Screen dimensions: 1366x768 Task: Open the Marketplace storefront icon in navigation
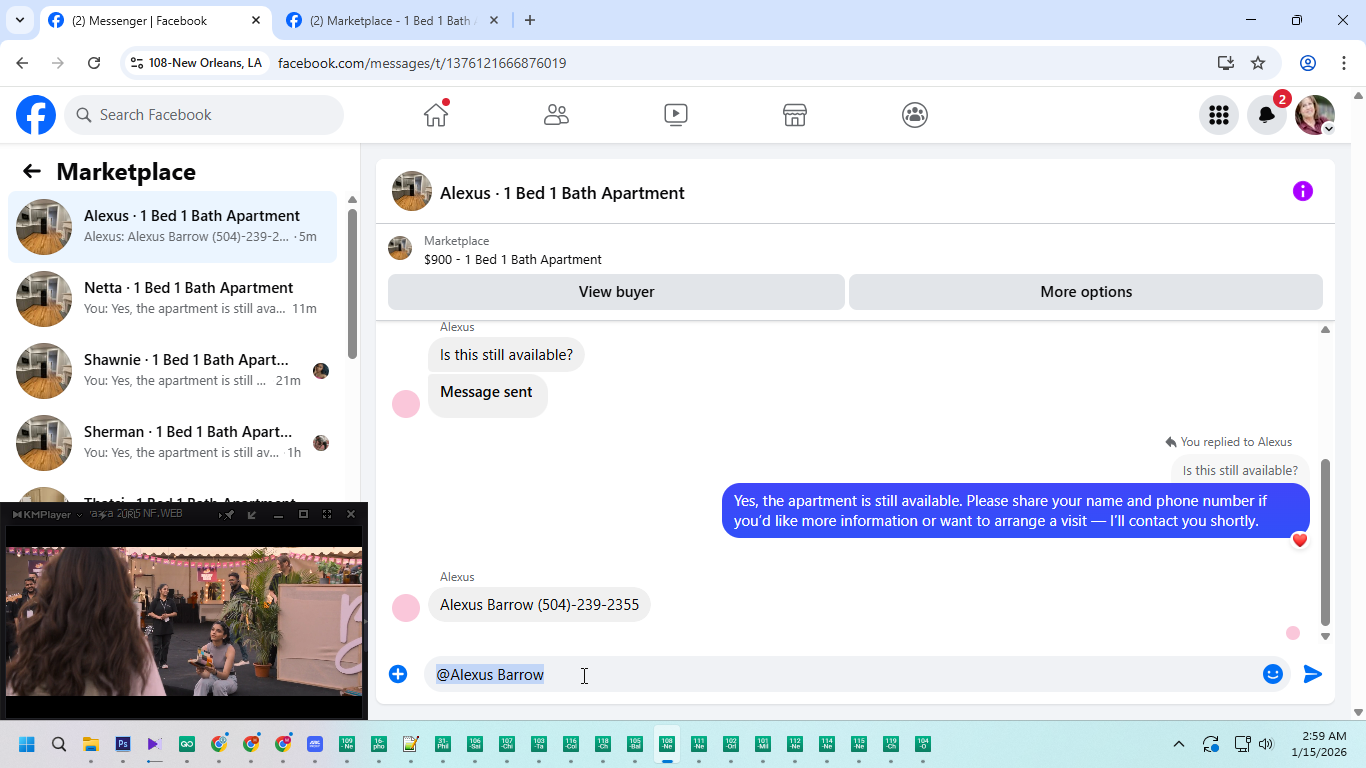pos(795,115)
